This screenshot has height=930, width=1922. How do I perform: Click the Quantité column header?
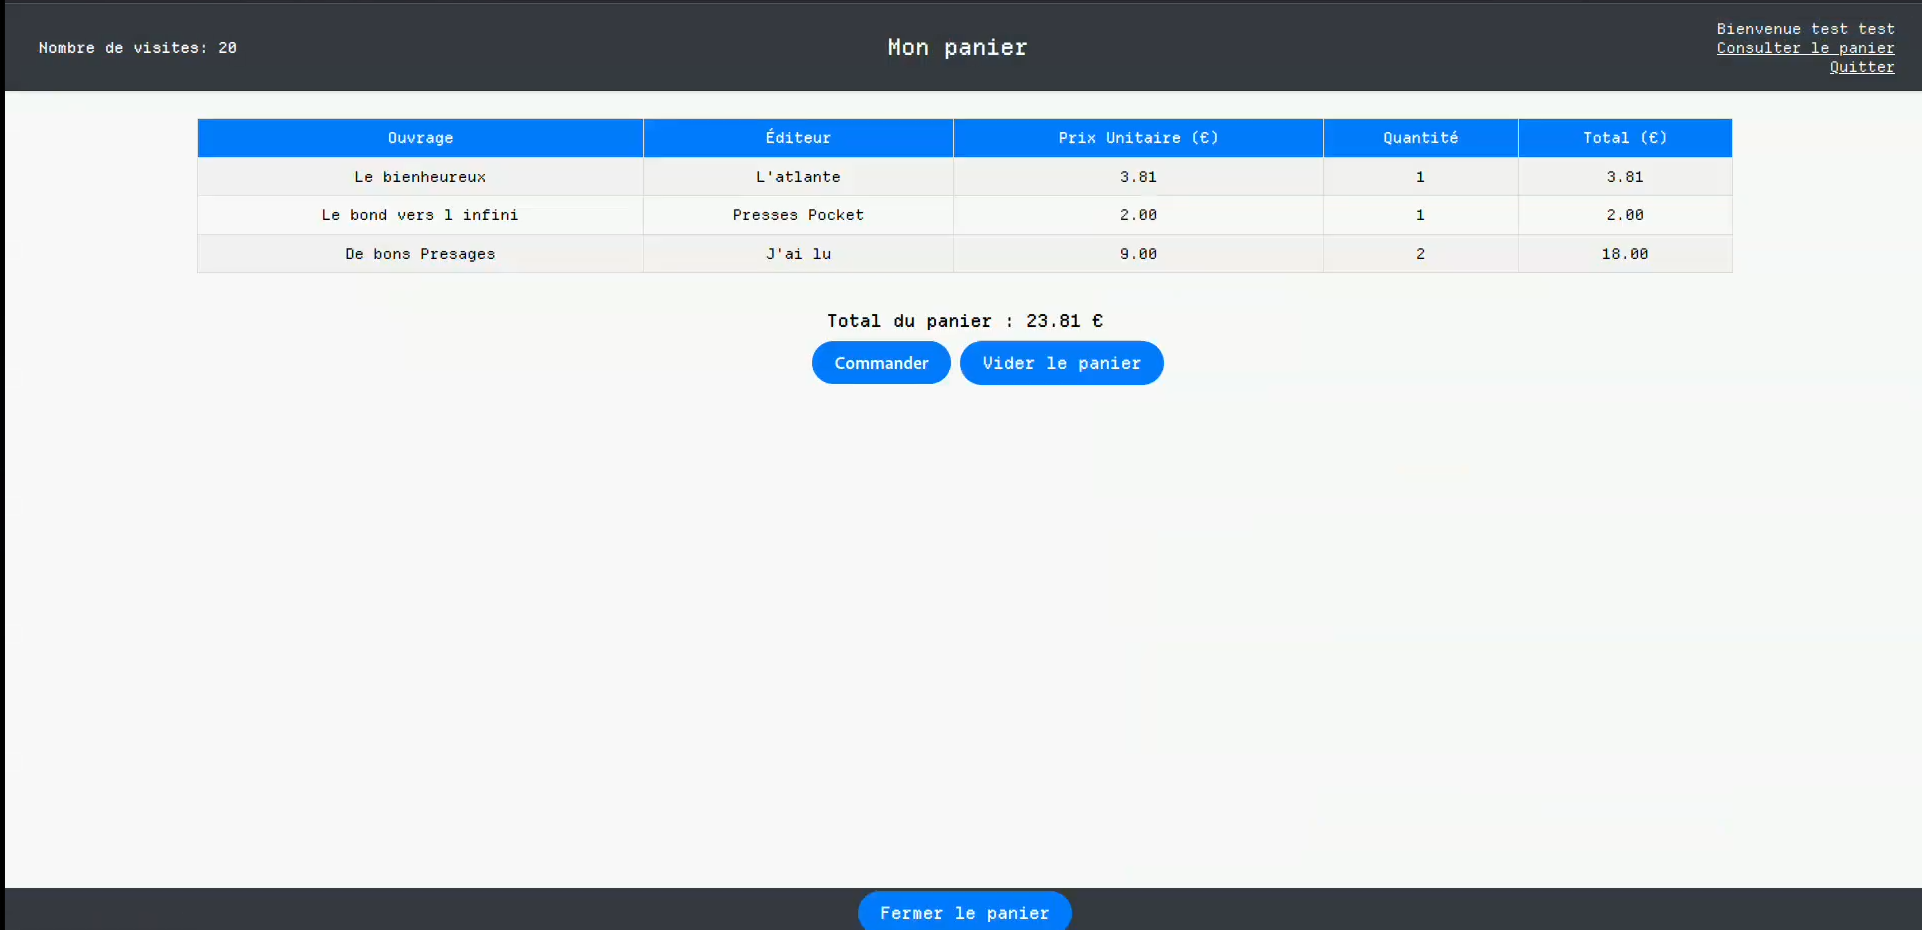(x=1420, y=138)
